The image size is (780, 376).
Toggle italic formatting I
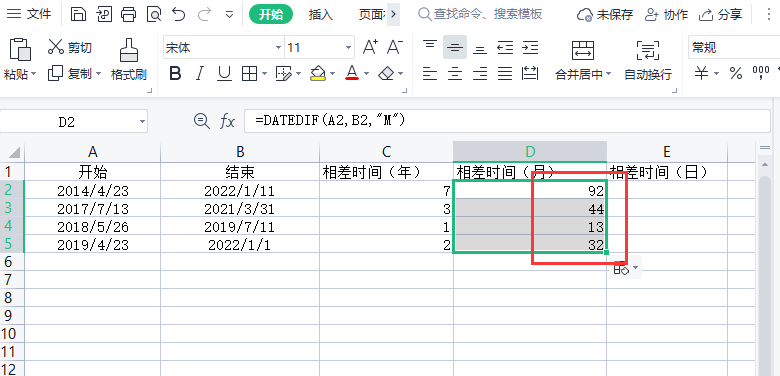[200, 74]
